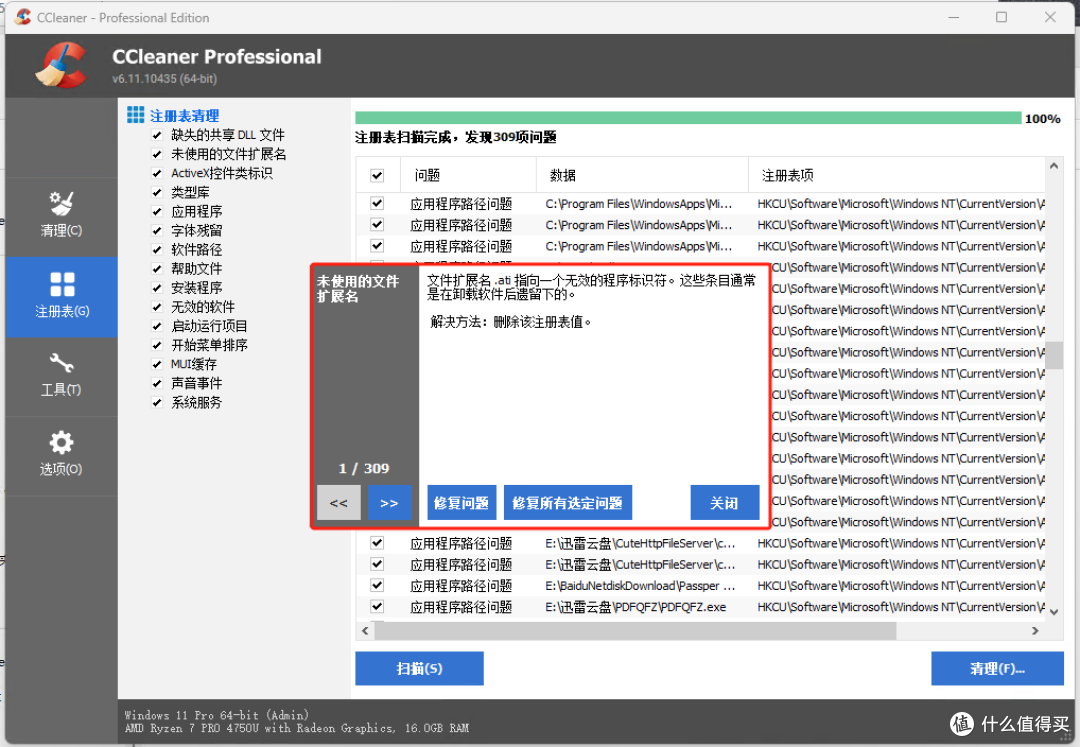Click the horizontal scrollbar thumb
This screenshot has height=747, width=1080.
[x=635, y=631]
